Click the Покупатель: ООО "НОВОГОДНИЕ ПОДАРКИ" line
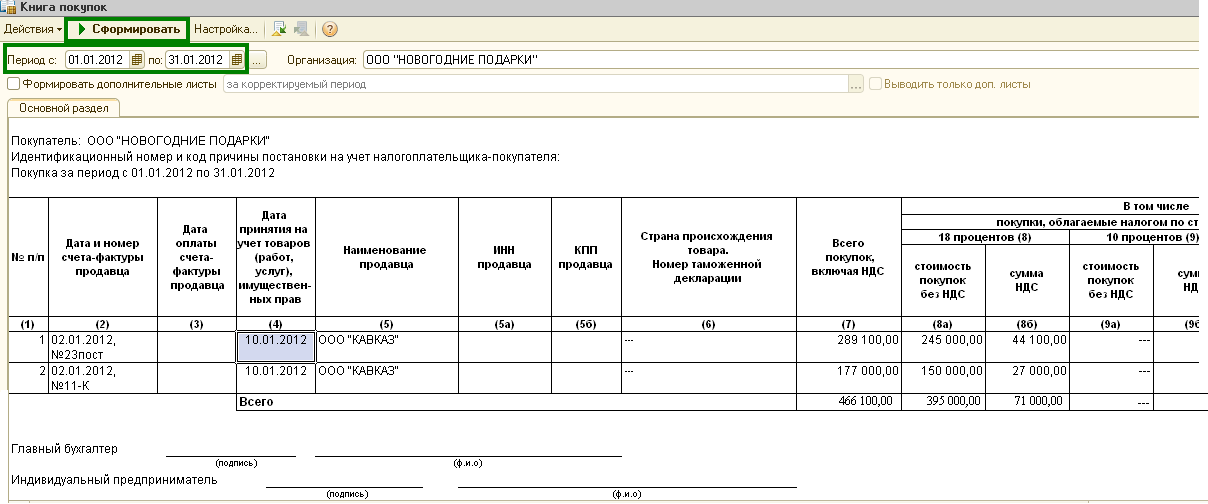 point(140,141)
